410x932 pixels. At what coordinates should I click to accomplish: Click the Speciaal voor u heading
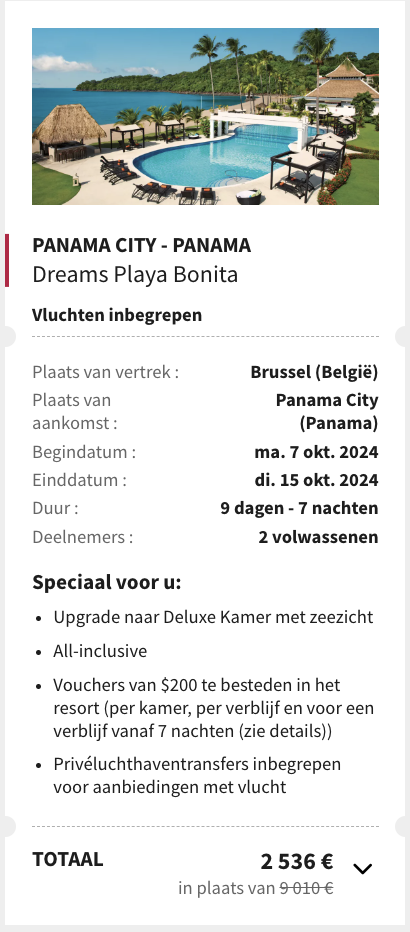(107, 582)
